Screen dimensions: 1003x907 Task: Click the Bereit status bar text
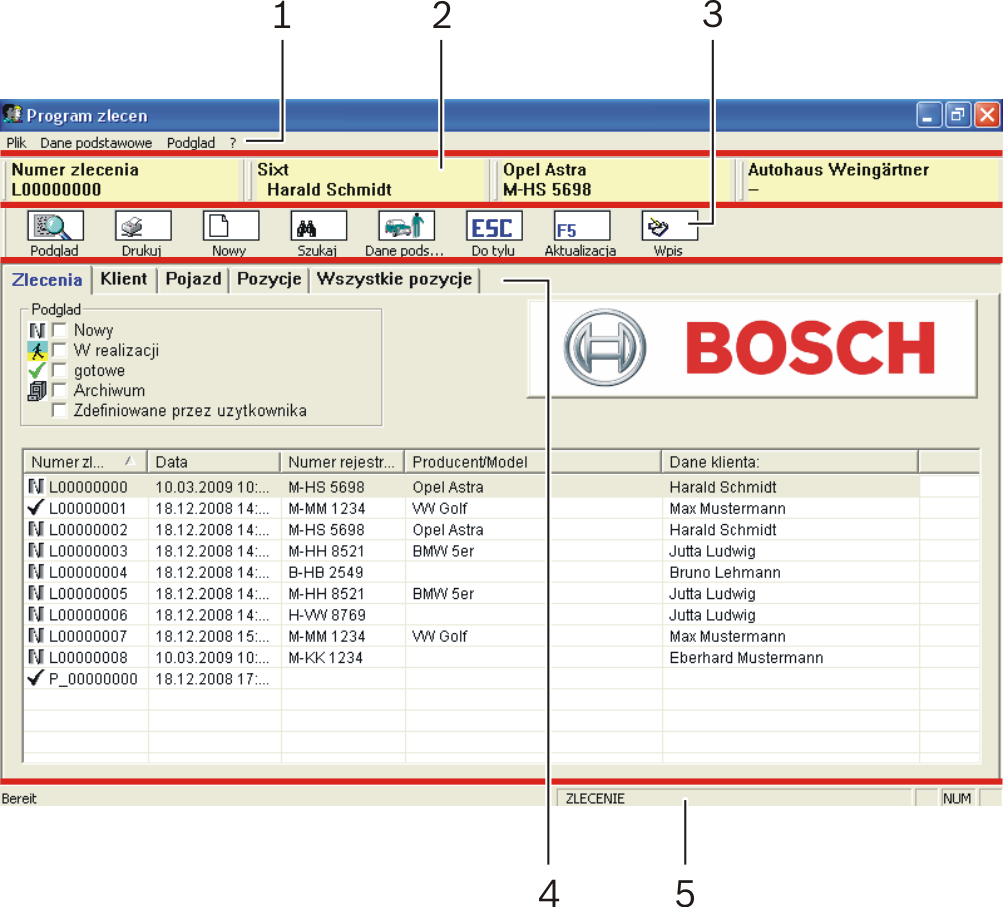pyautogui.click(x=19, y=798)
